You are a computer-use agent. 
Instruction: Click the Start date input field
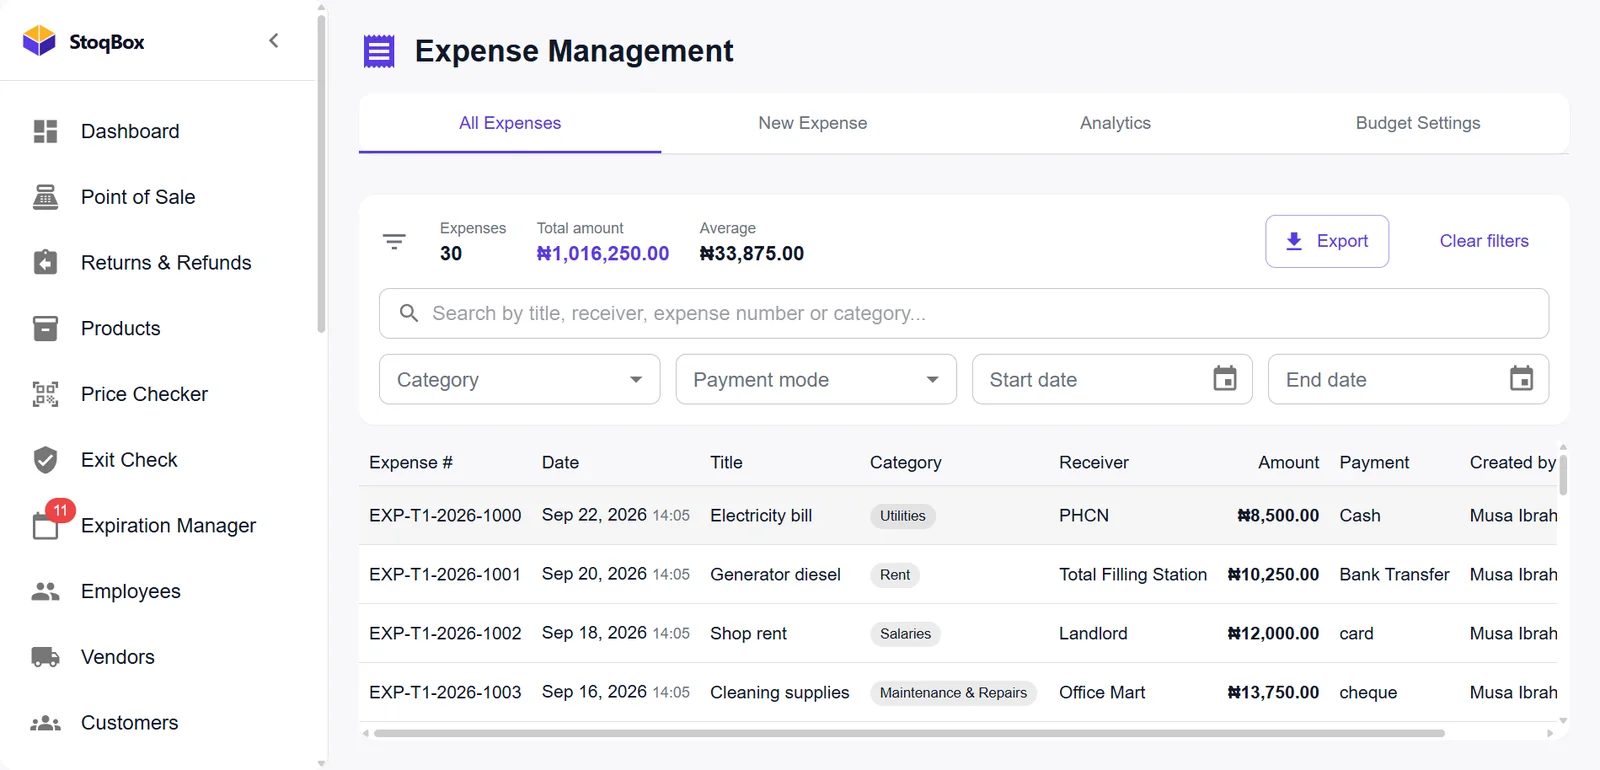[x=1112, y=380]
